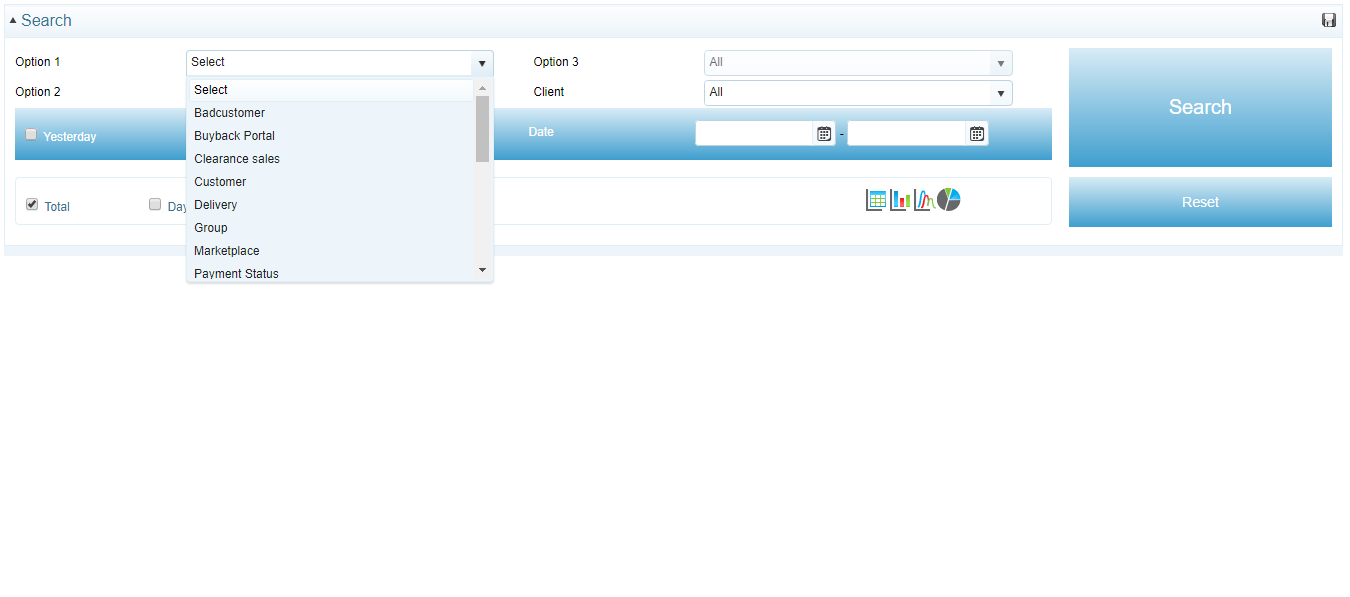Show results as table view icon
1350x597 pixels.
pos(876,200)
